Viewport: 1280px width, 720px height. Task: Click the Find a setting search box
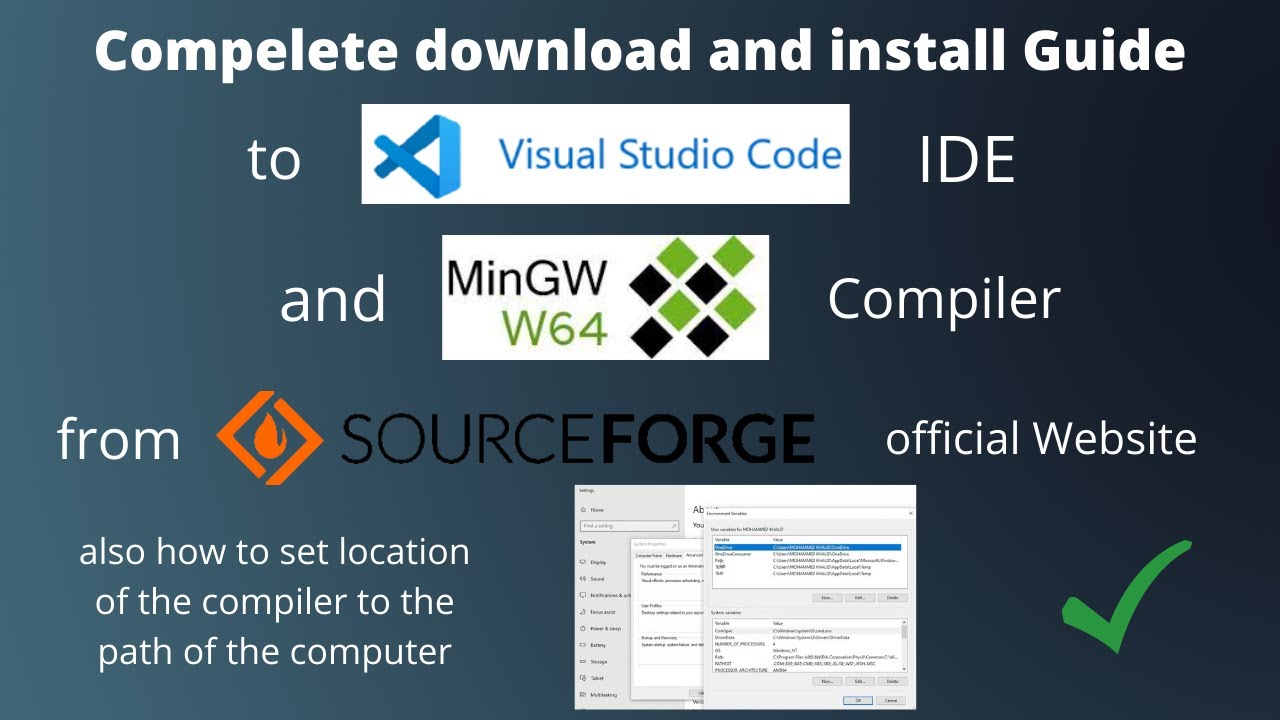629,526
